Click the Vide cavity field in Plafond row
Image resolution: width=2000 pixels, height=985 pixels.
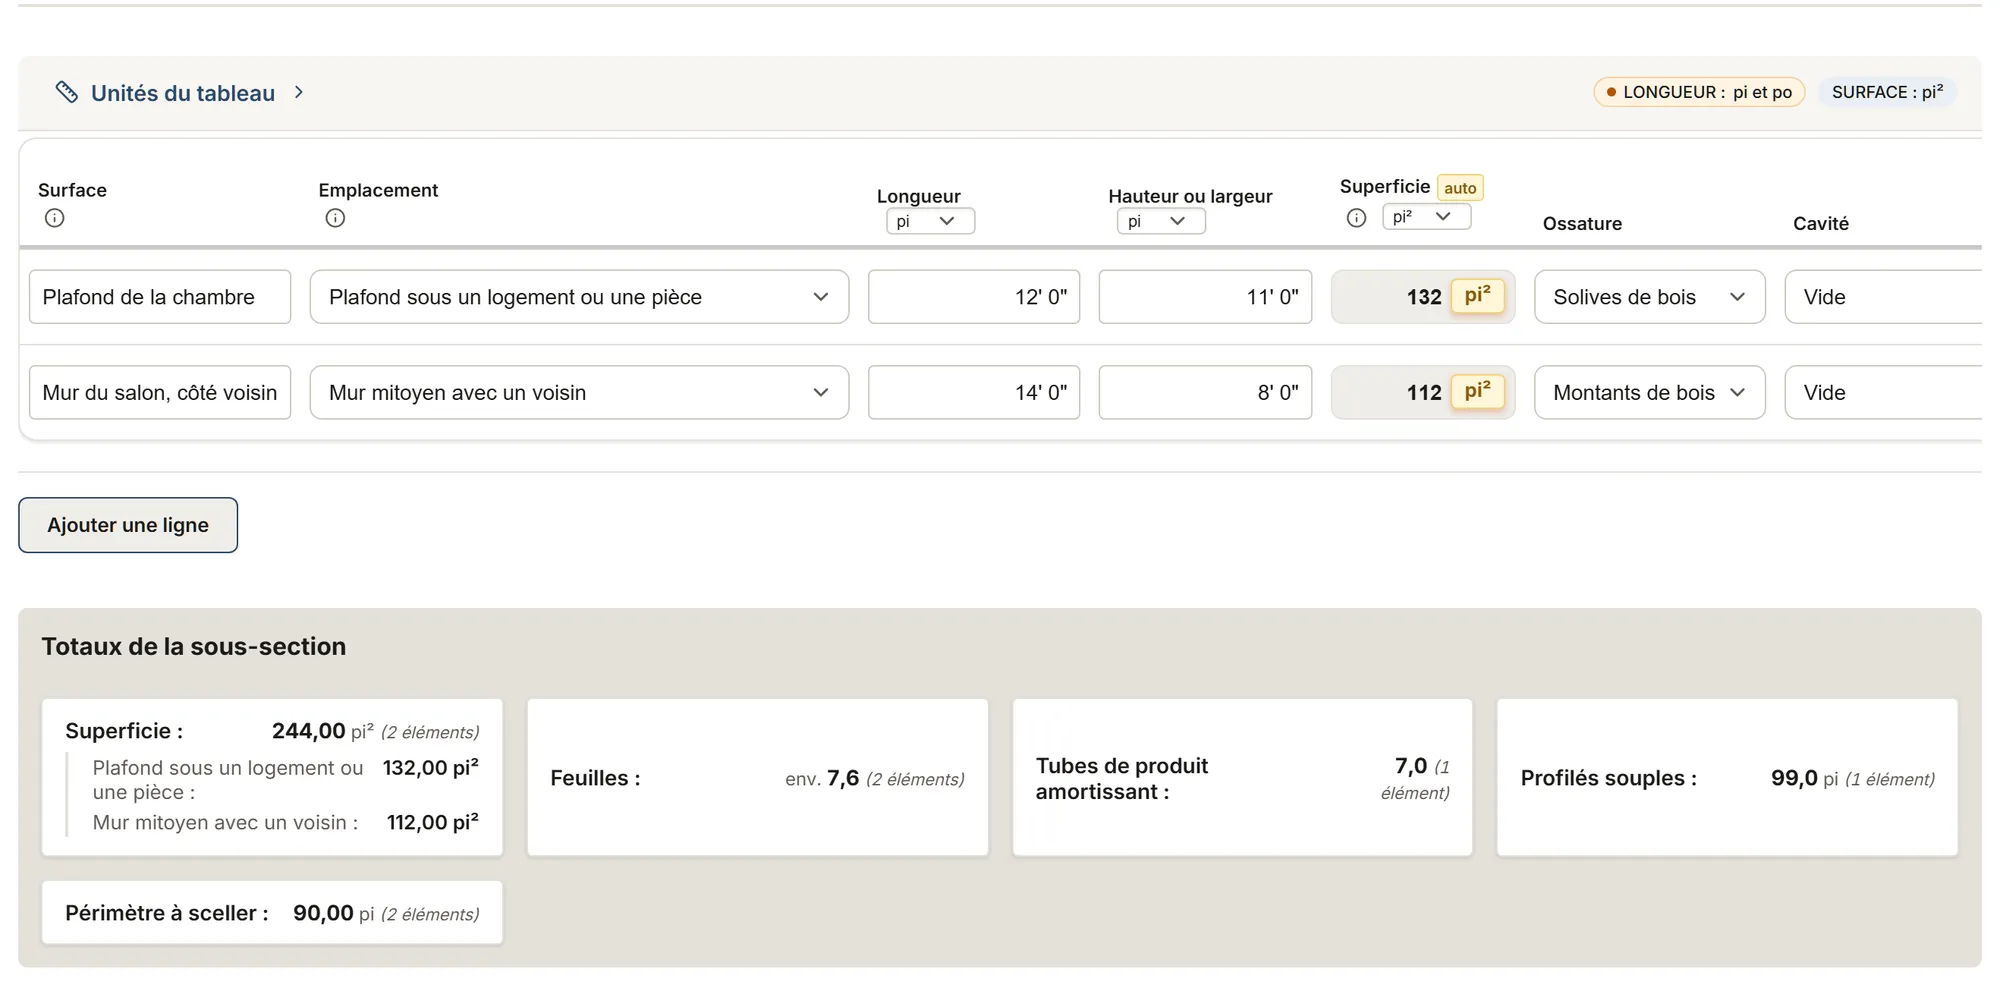point(1883,297)
